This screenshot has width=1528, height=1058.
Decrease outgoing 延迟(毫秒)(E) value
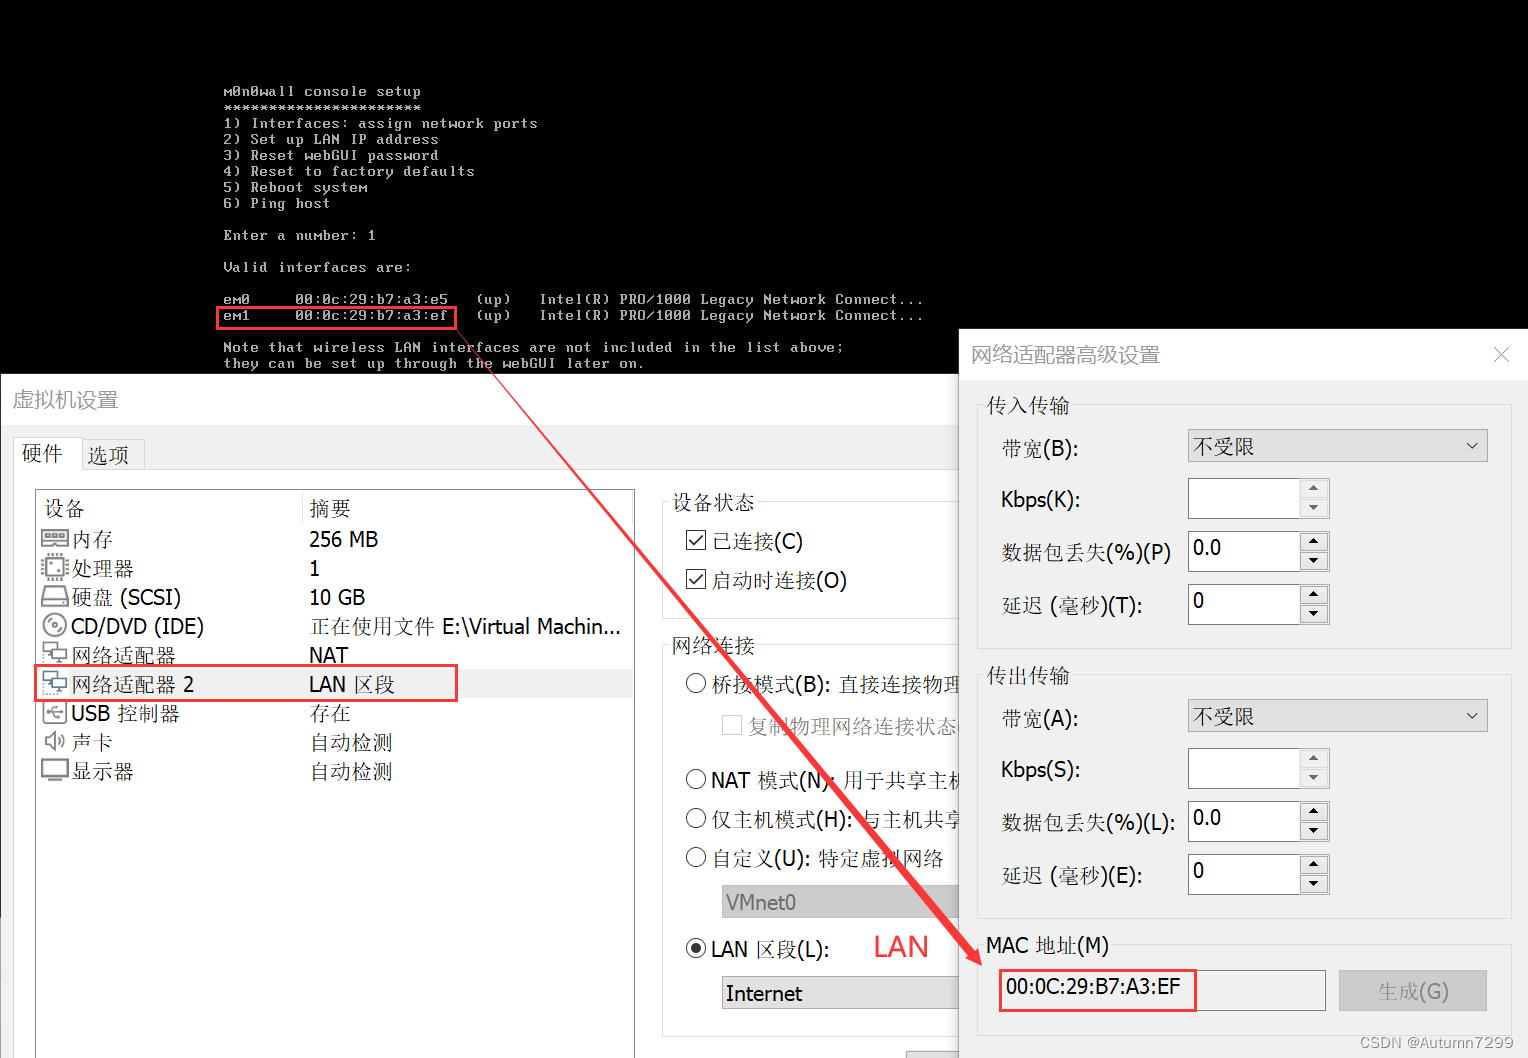click(x=1314, y=884)
